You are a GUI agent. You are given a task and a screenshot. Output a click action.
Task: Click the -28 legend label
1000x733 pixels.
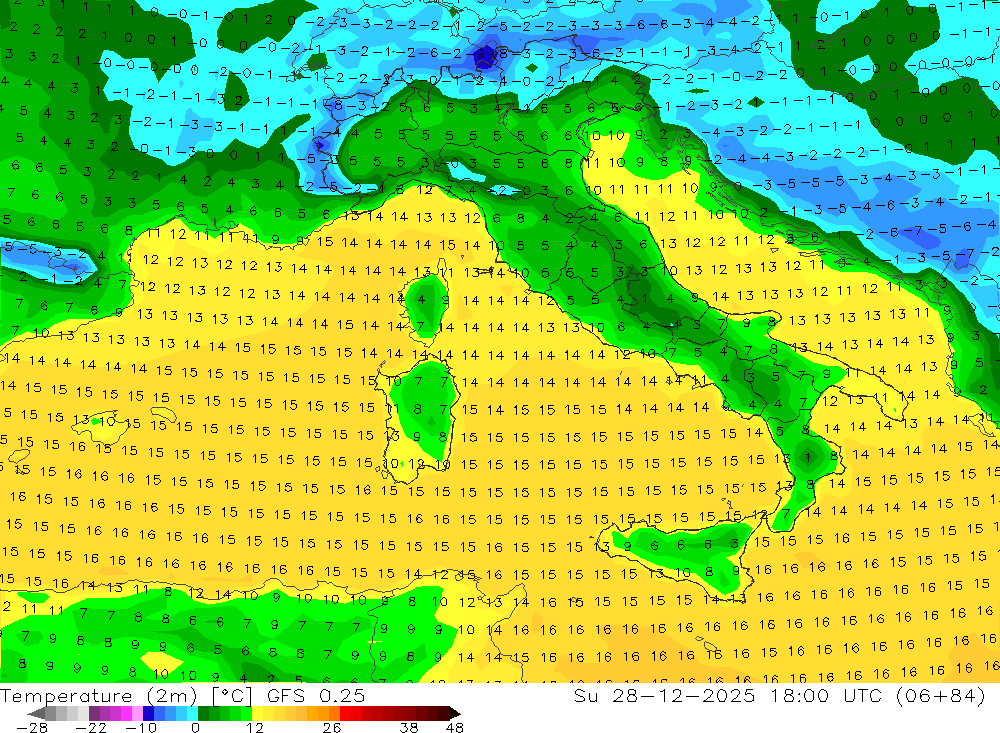pos(32,727)
